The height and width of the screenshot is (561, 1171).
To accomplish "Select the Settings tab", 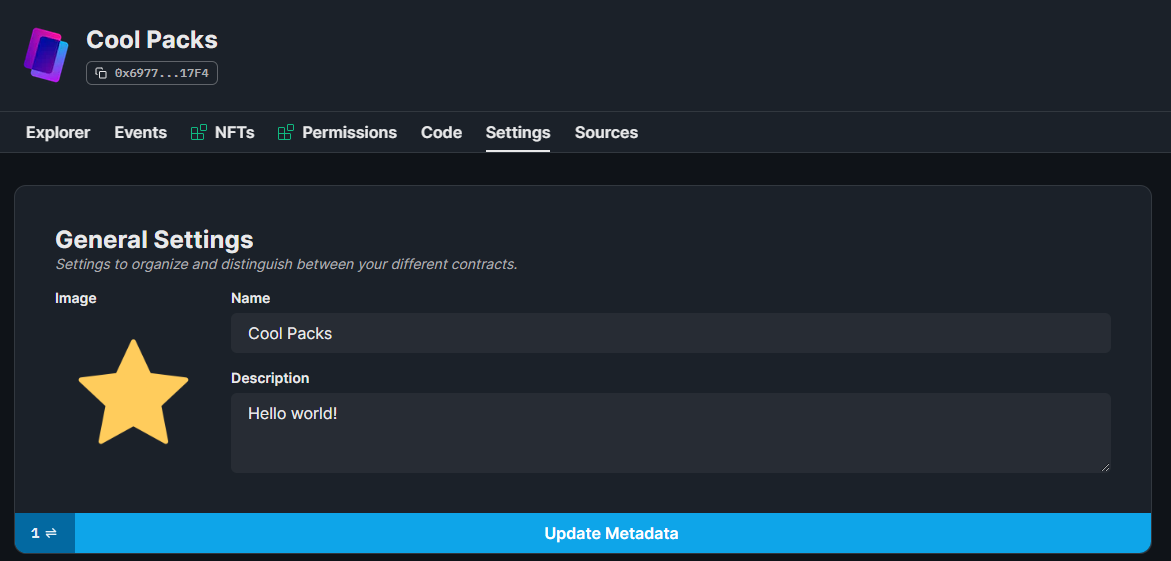I will click(x=518, y=132).
